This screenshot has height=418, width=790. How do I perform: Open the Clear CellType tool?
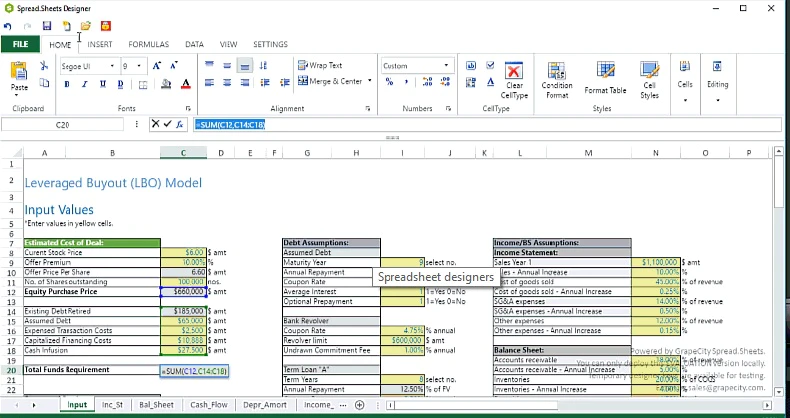(514, 81)
